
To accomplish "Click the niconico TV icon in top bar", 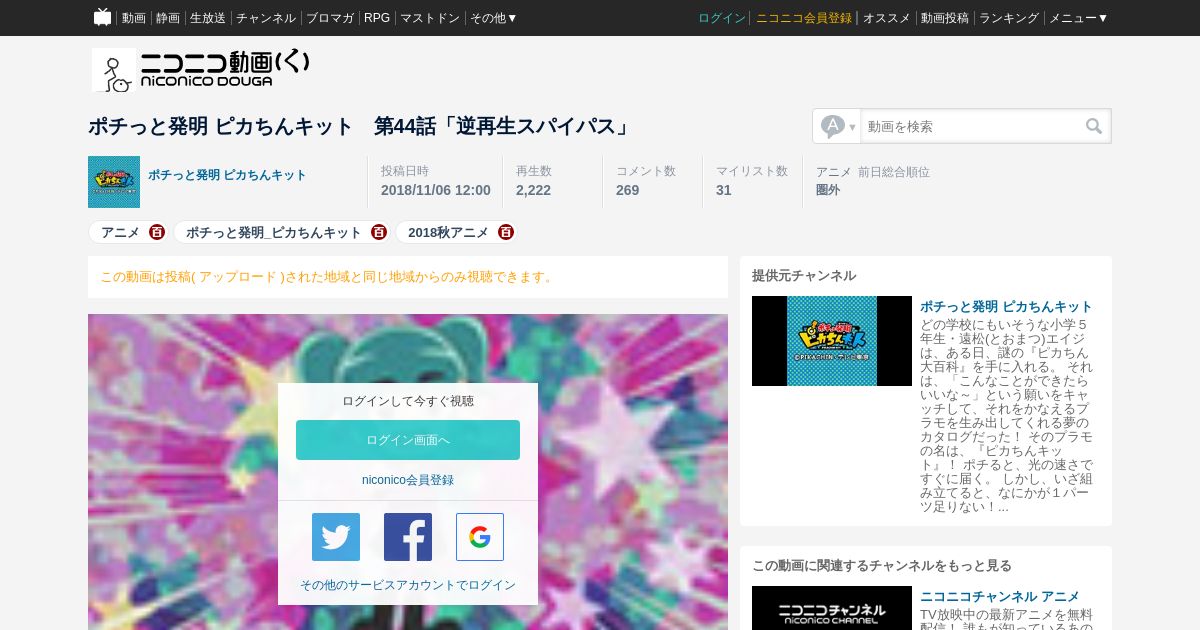I will tap(102, 17).
